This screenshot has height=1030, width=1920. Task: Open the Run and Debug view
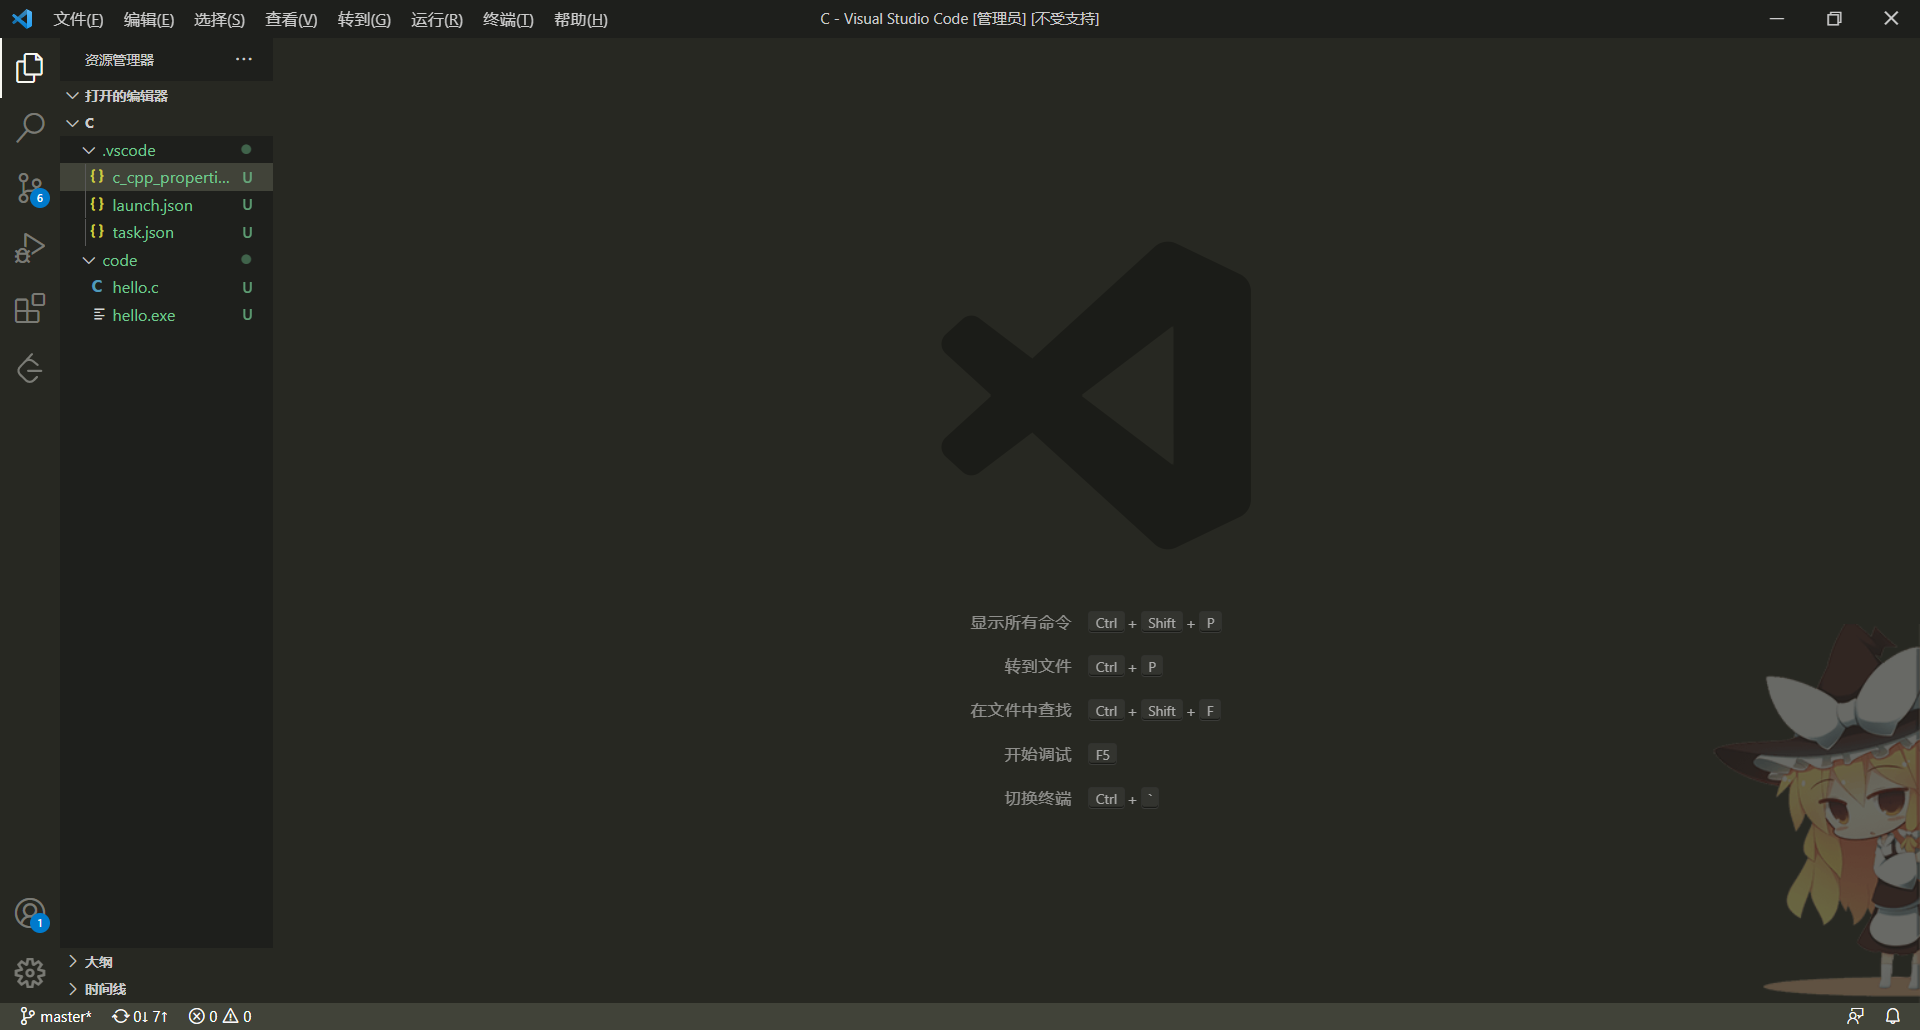tap(30, 248)
